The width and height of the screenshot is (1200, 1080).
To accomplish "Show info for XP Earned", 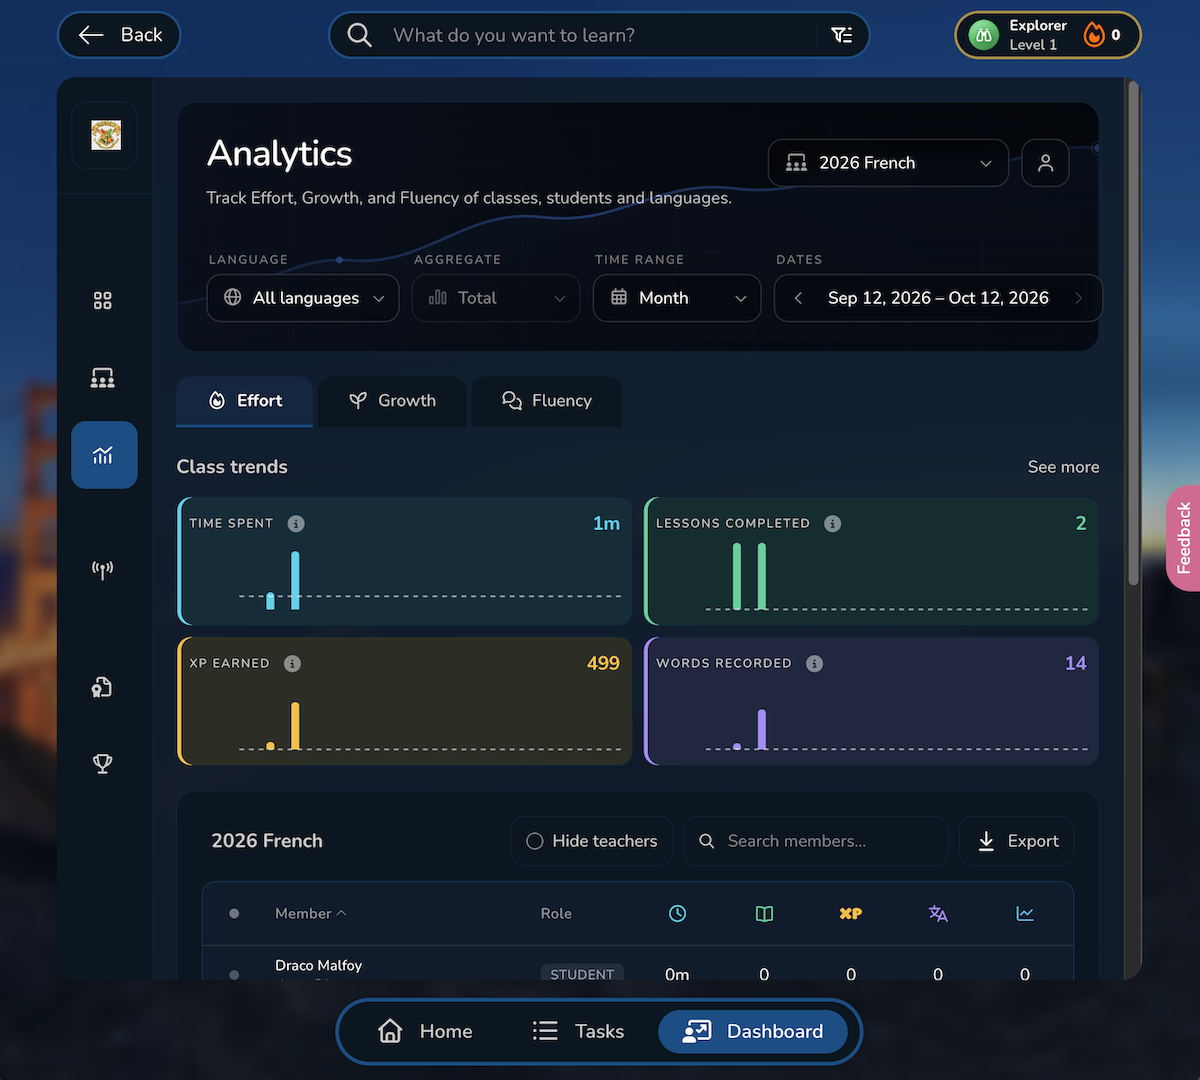I will (x=292, y=663).
